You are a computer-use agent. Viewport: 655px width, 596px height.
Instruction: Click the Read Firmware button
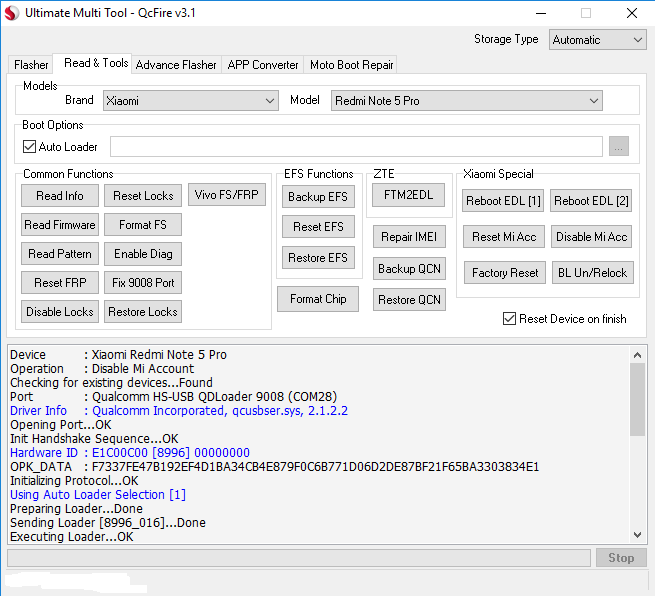[x=60, y=225]
